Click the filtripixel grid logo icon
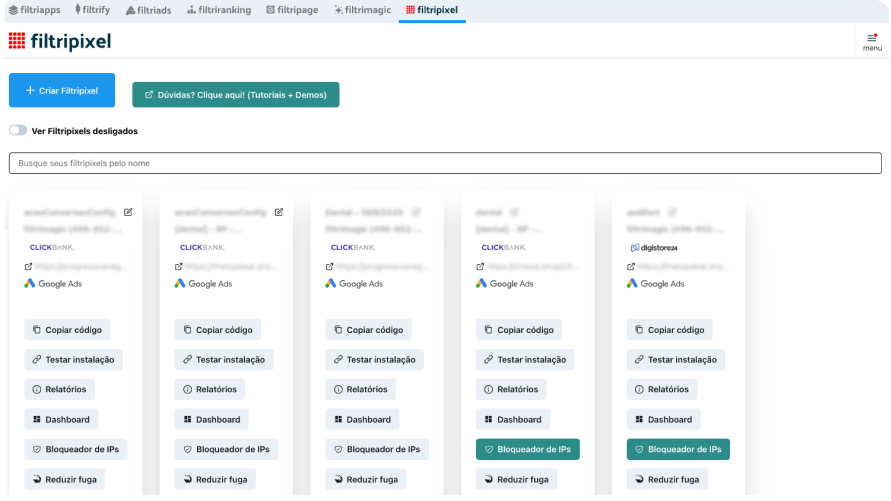This screenshot has width=891, height=501. click(x=17, y=41)
